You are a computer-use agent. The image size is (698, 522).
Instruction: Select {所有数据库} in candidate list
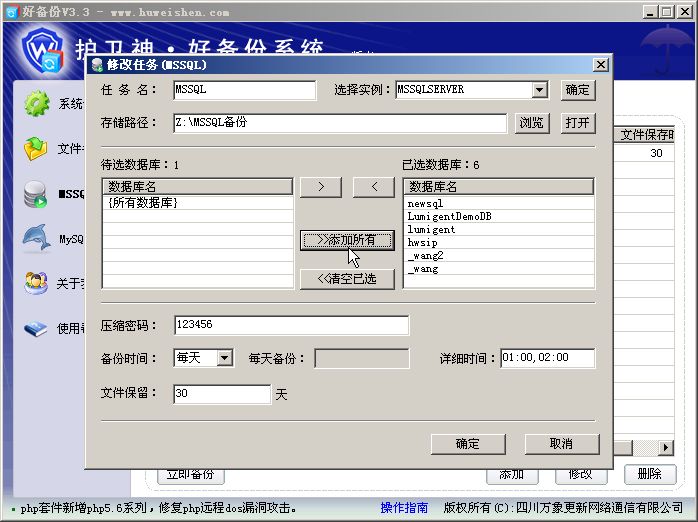198,203
